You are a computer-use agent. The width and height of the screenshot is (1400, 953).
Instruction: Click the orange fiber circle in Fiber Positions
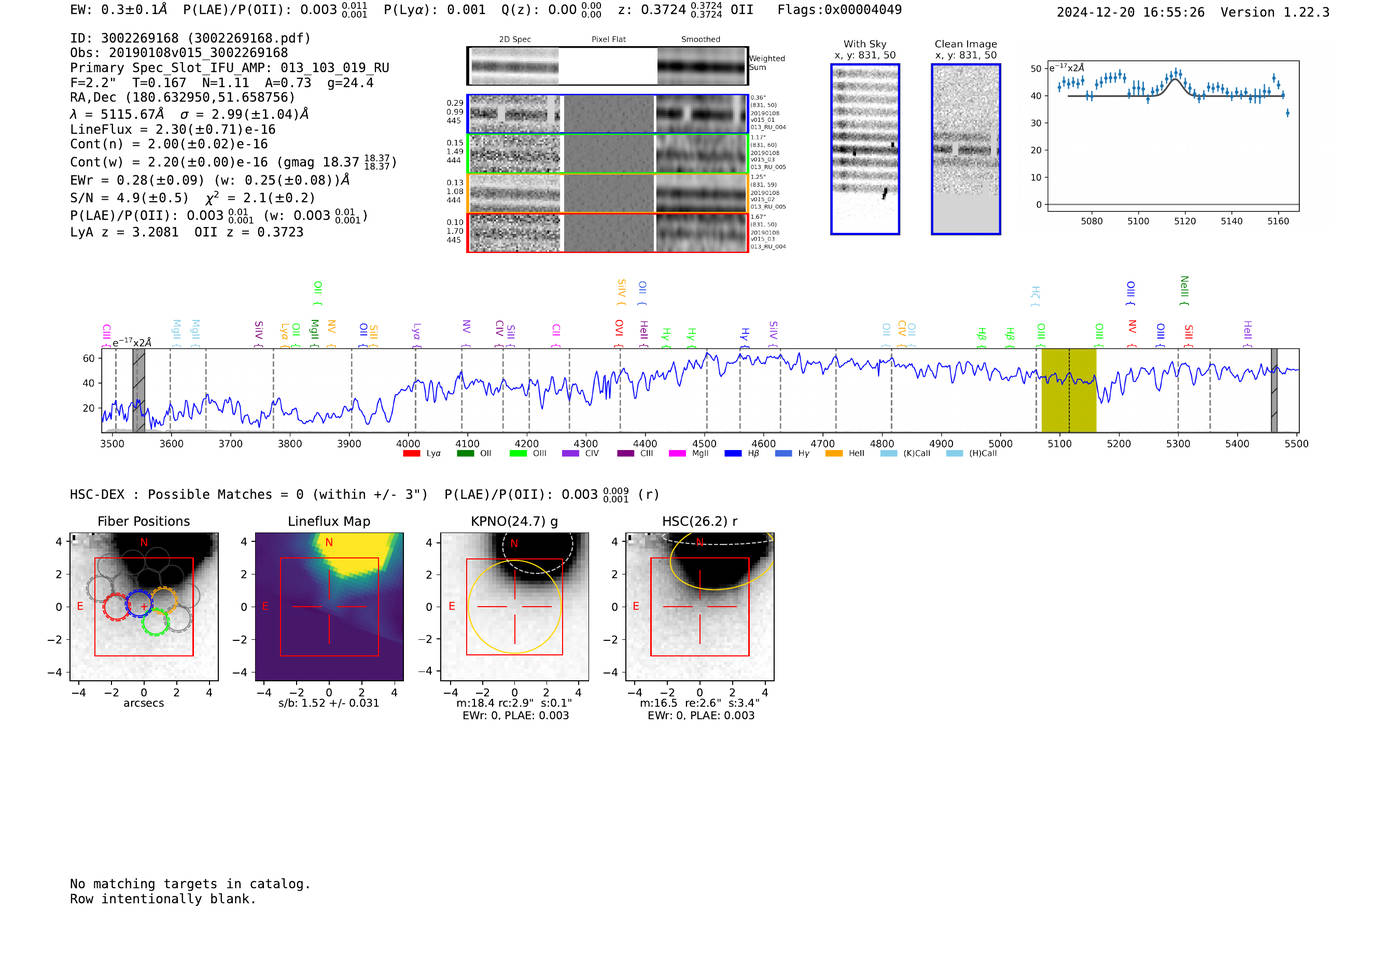click(164, 600)
